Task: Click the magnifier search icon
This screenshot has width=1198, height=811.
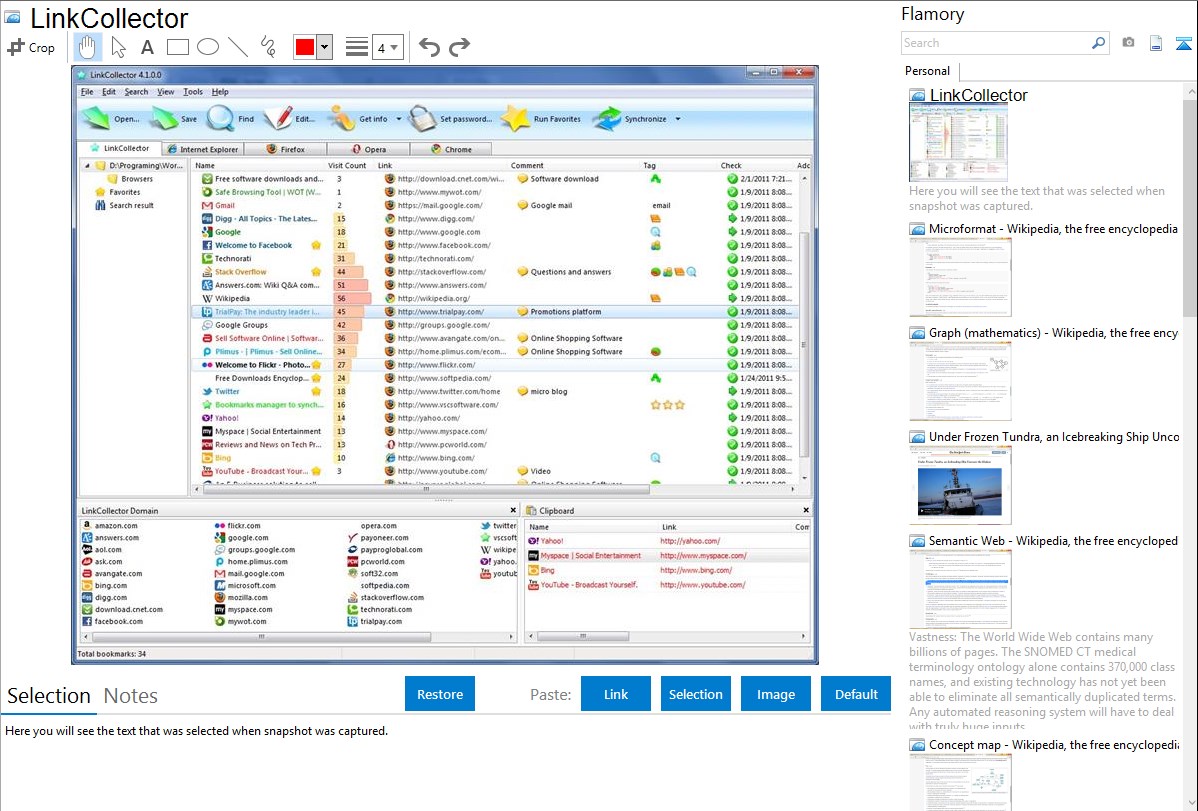Action: pos(1099,43)
